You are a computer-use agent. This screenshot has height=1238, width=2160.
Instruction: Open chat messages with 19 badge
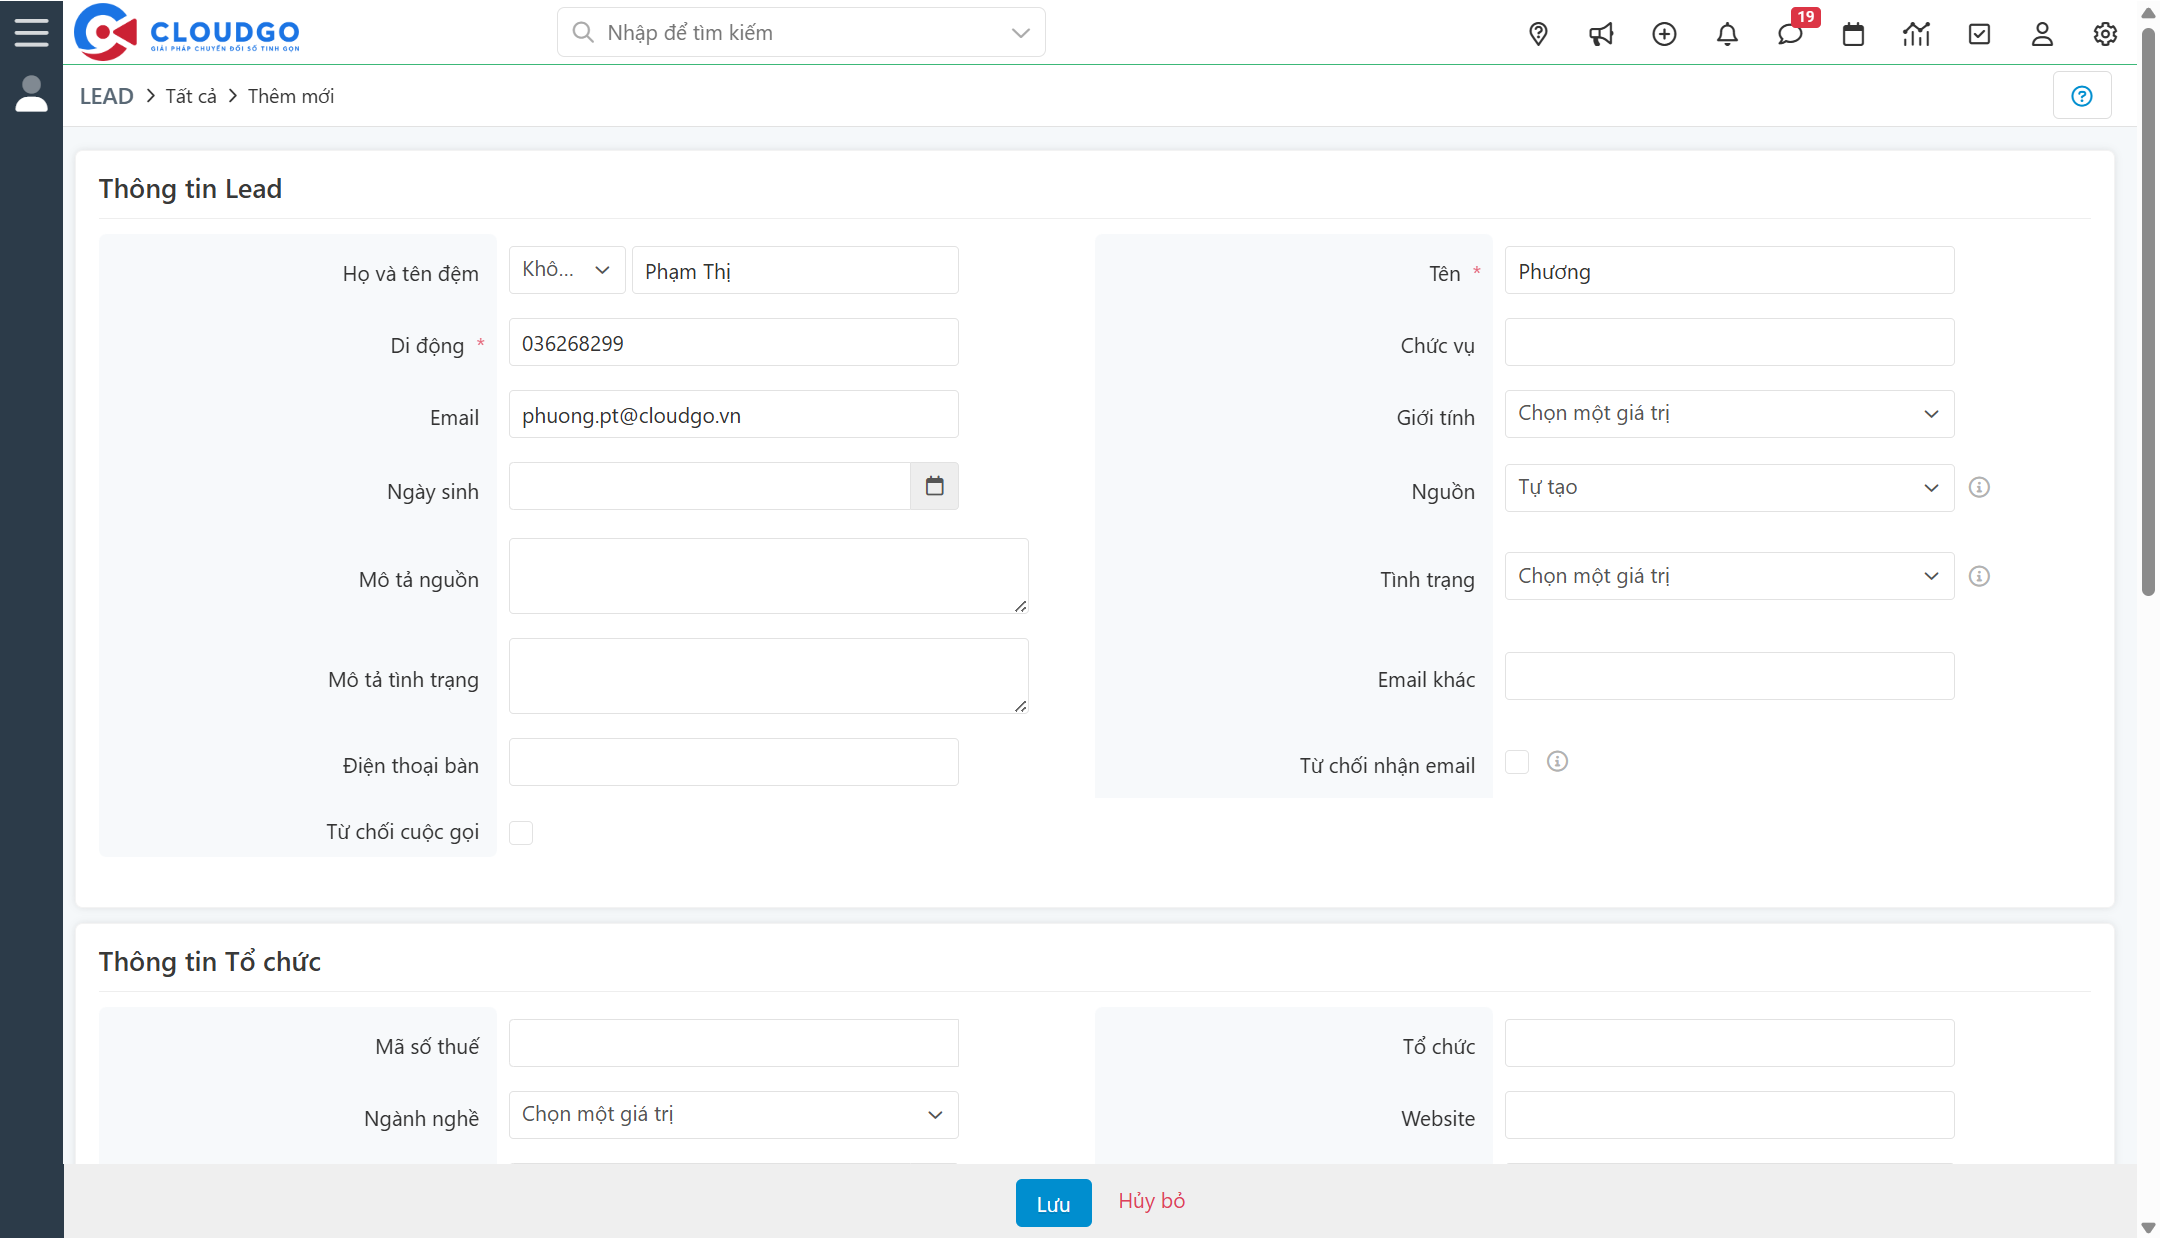(x=1790, y=34)
